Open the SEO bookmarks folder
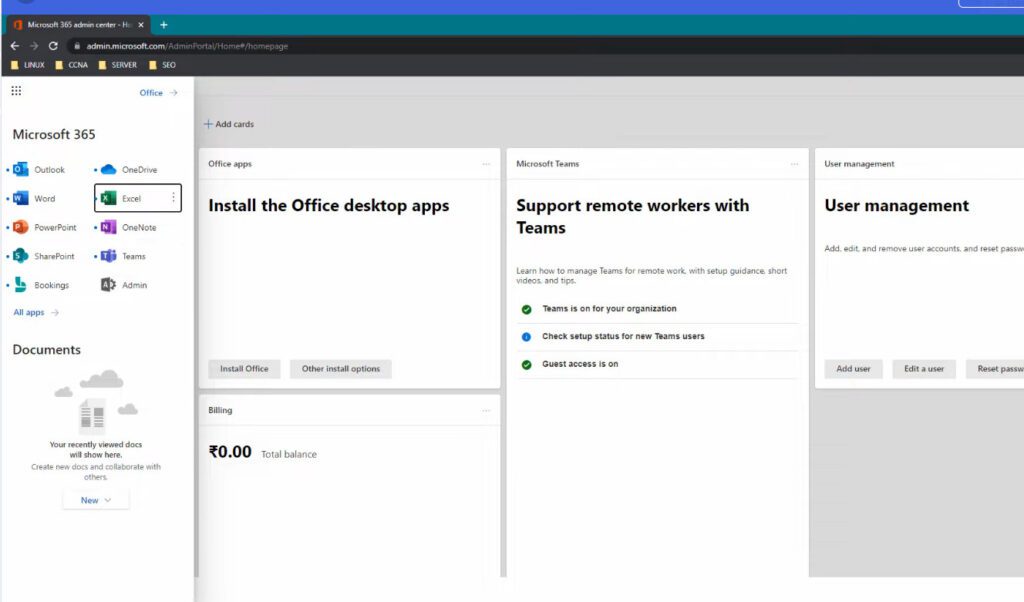 pyautogui.click(x=162, y=65)
